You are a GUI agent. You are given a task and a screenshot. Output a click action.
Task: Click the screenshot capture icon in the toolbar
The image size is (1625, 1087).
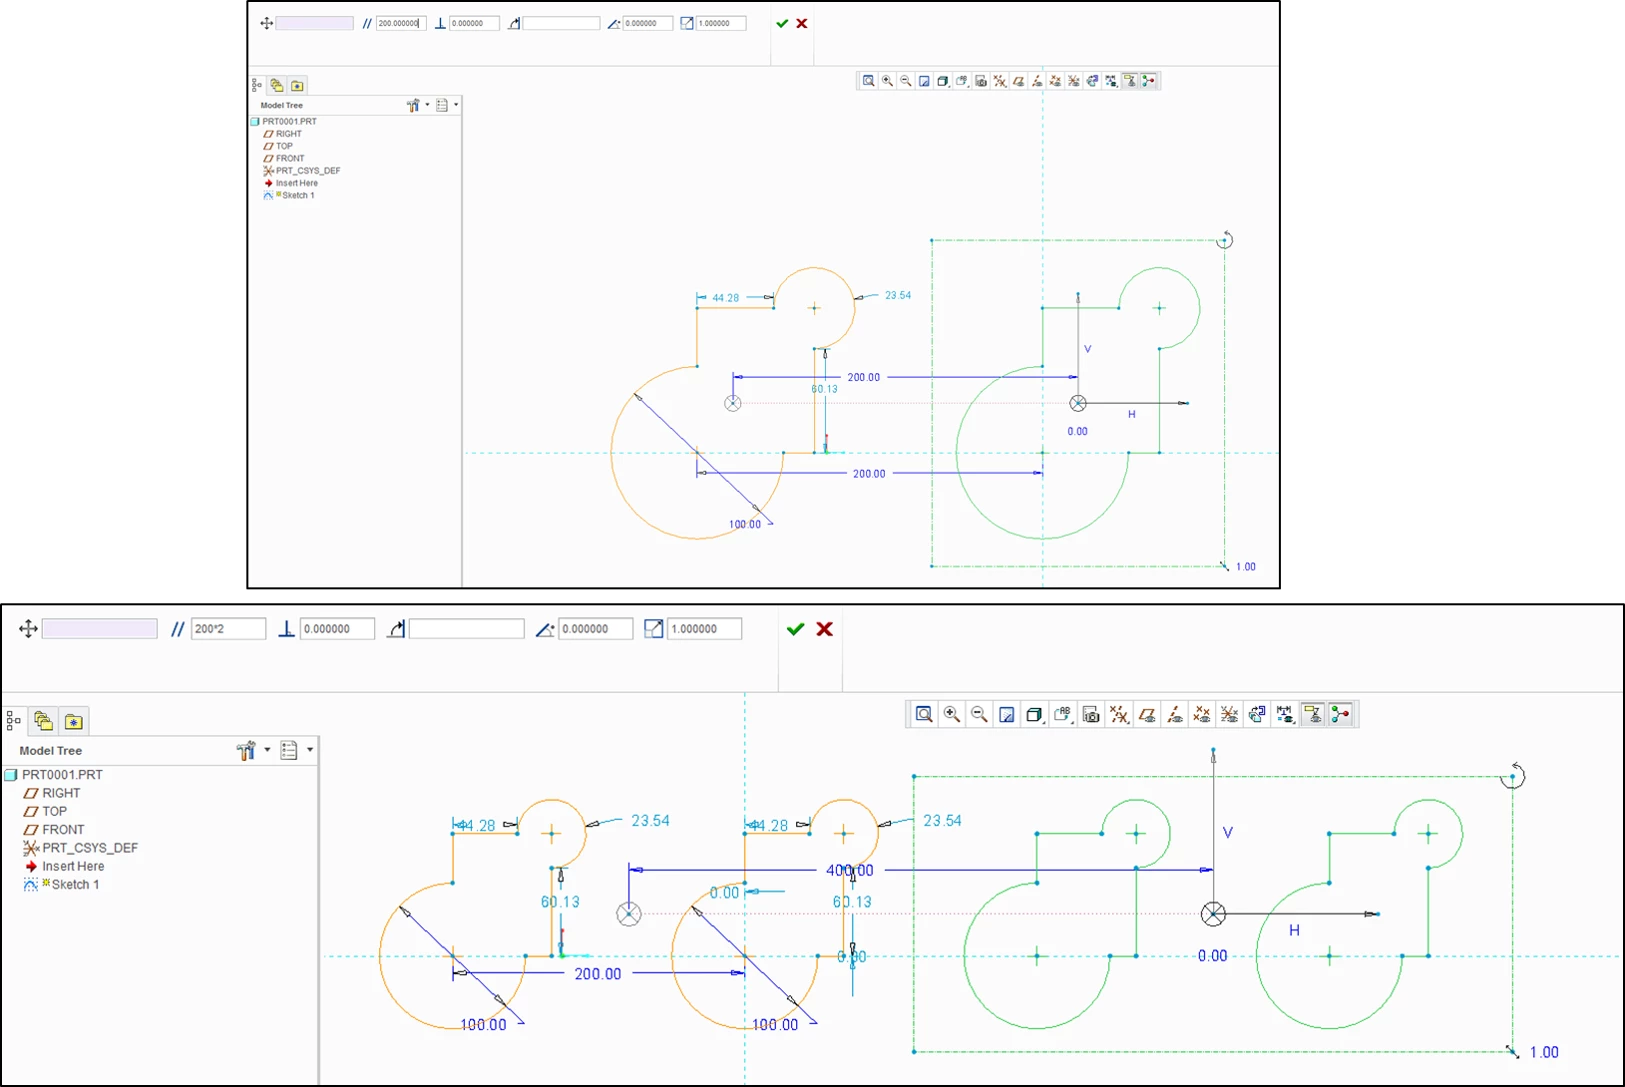[1091, 714]
